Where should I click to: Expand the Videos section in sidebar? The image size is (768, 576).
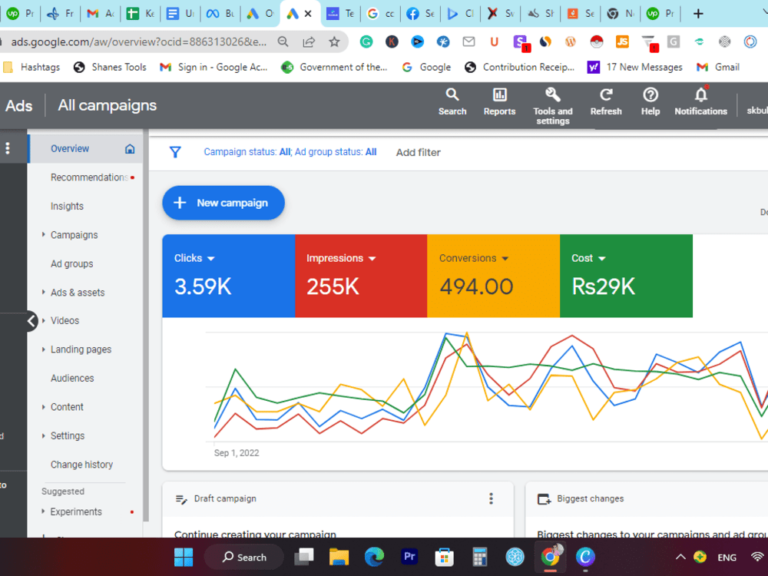click(43, 321)
